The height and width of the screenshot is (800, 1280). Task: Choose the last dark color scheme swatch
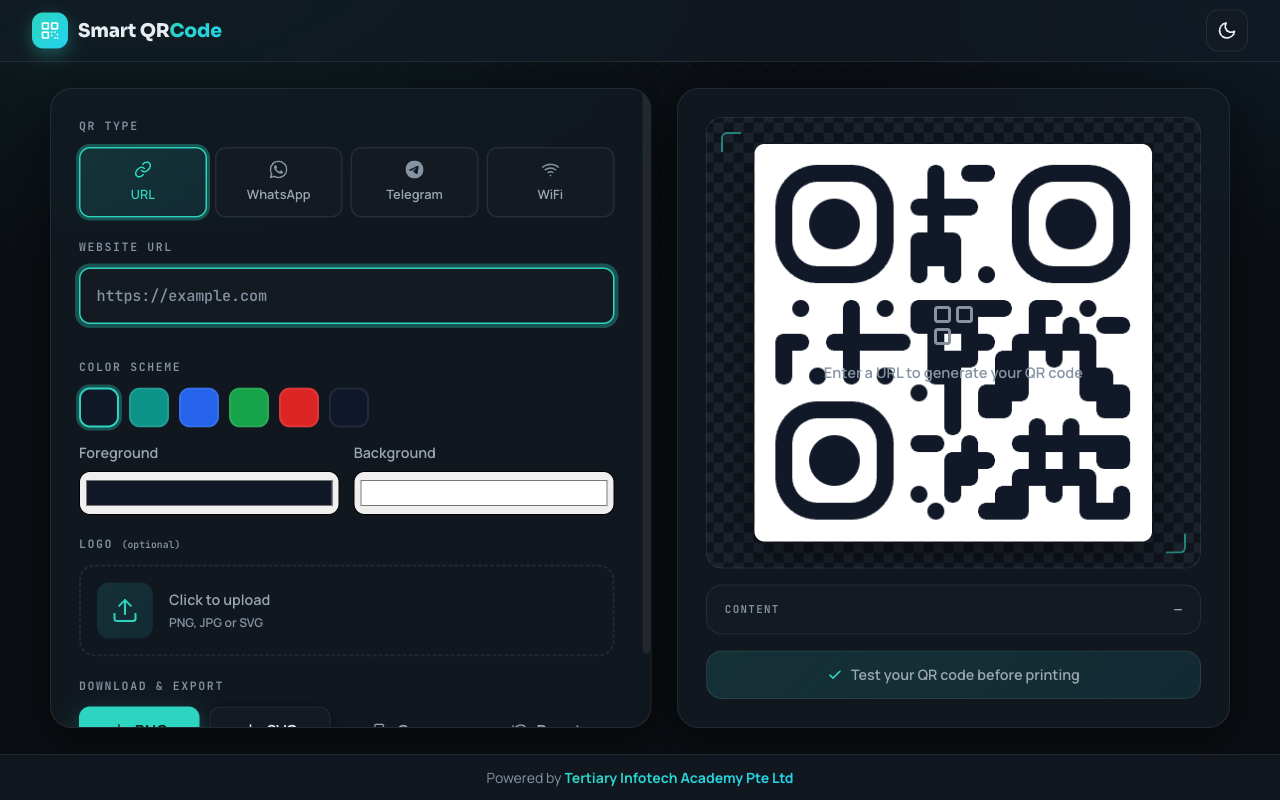click(x=349, y=407)
